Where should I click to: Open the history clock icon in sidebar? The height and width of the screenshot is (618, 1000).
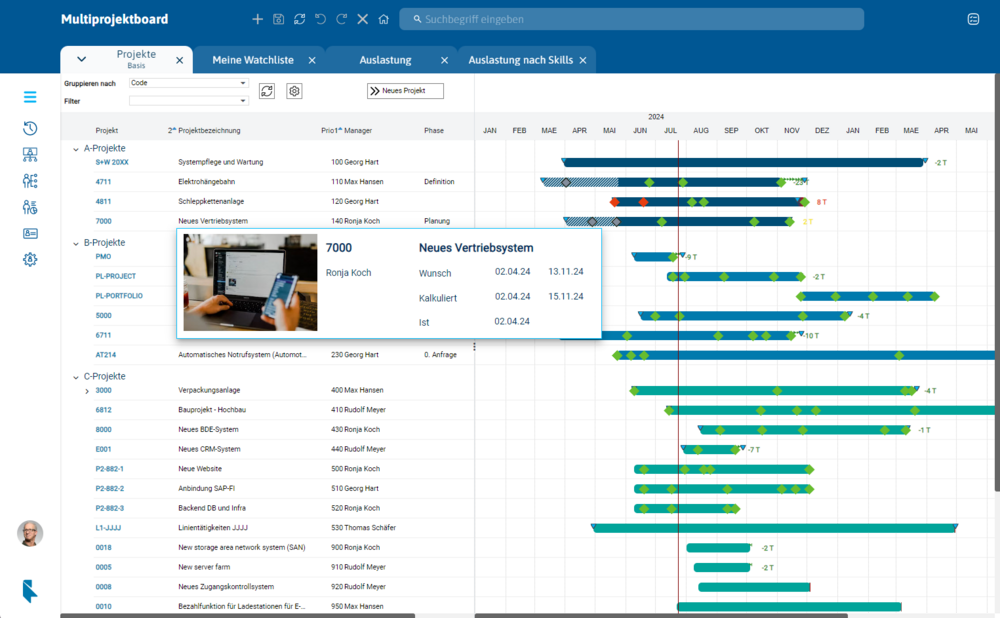[x=30, y=128]
